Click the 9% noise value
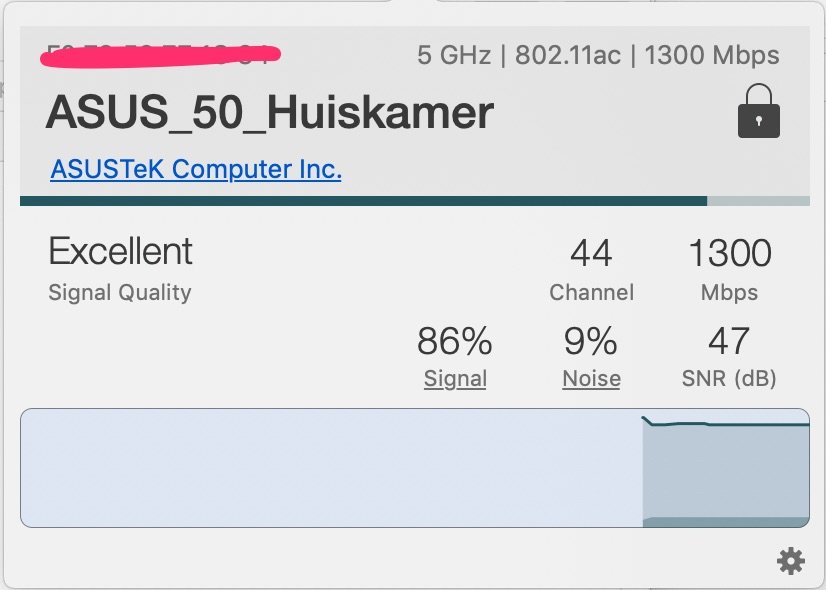 [591, 341]
